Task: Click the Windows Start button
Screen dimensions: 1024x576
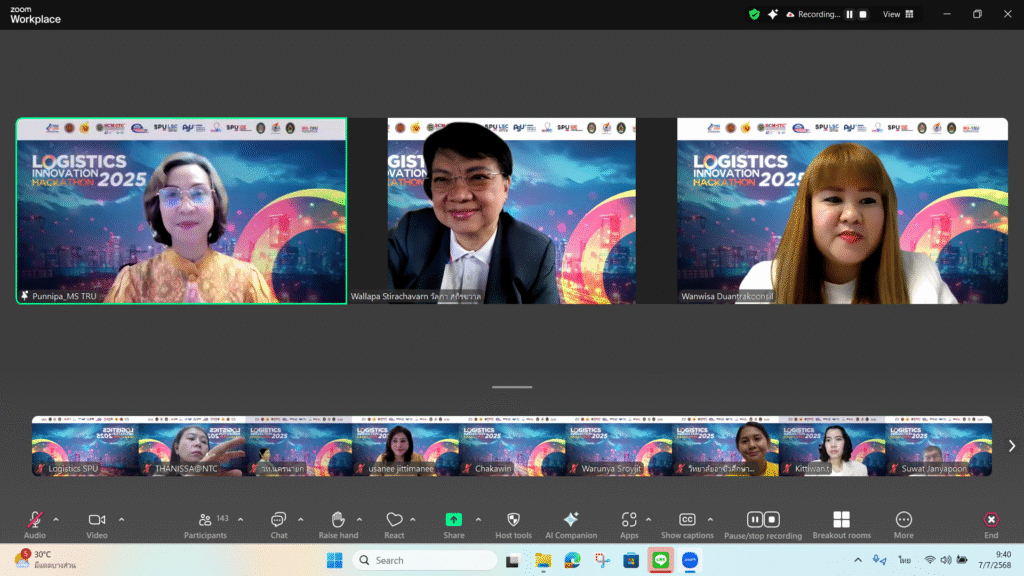Action: 334,560
